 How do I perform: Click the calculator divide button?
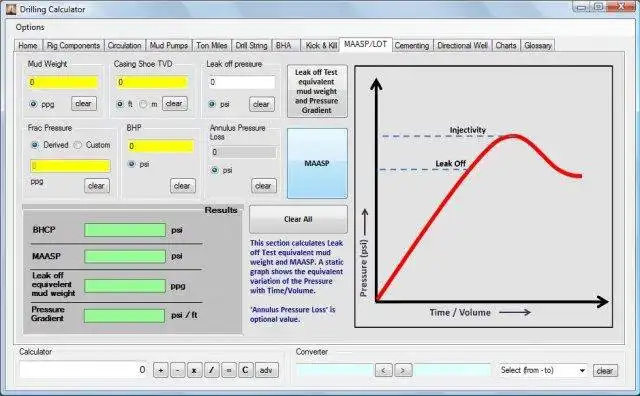click(211, 370)
